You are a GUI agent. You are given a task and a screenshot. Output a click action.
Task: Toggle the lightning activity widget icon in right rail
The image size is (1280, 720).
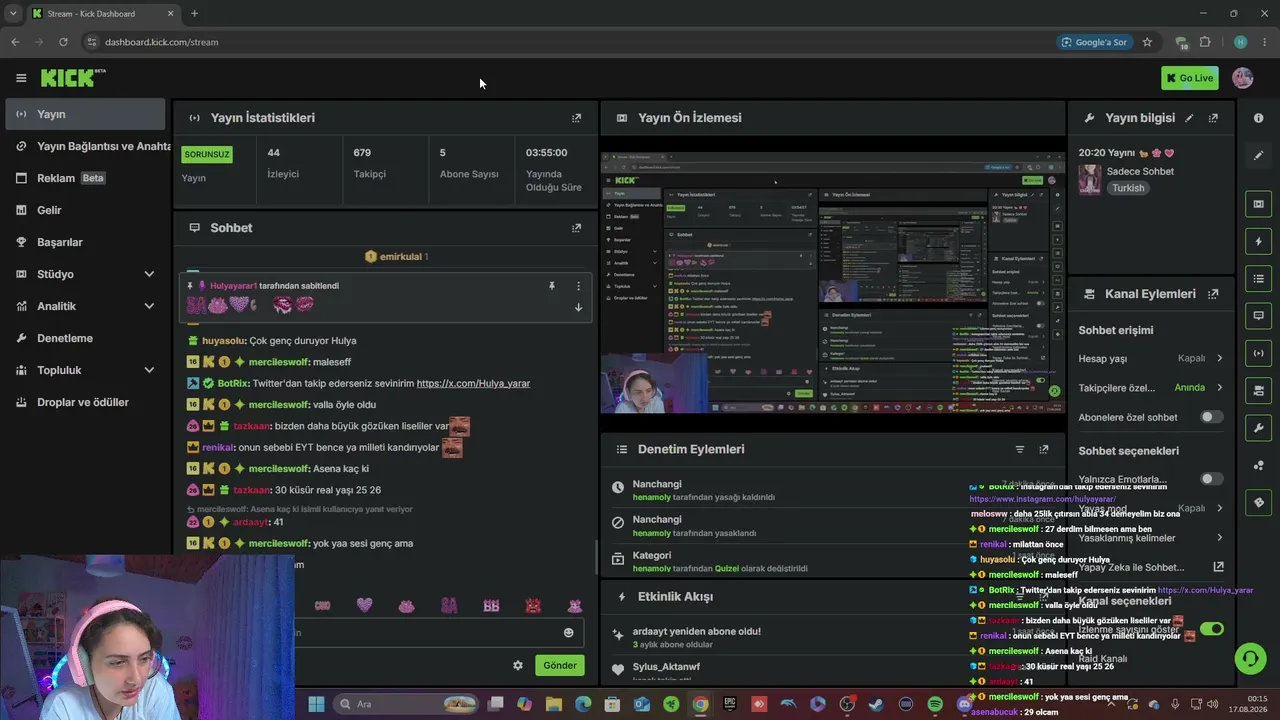click(1258, 241)
